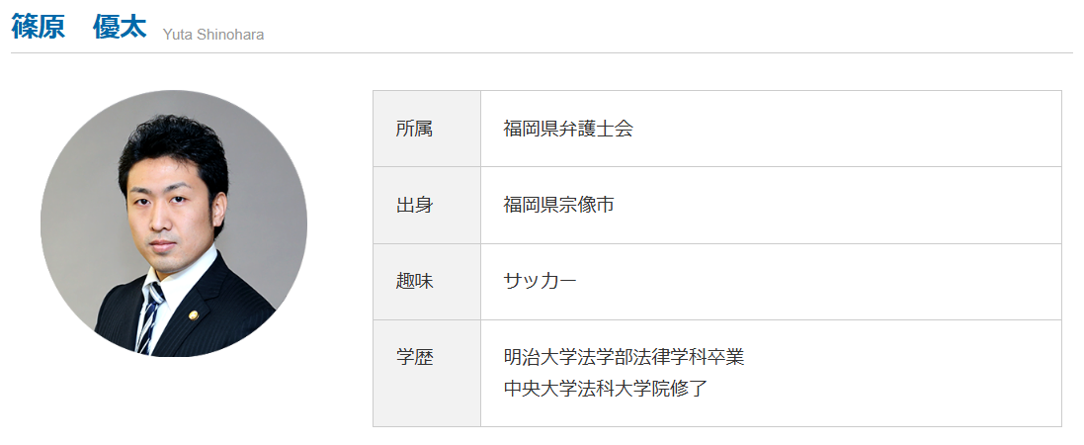Click the striped necktie in the photo
1084x445 pixels.
(150, 316)
